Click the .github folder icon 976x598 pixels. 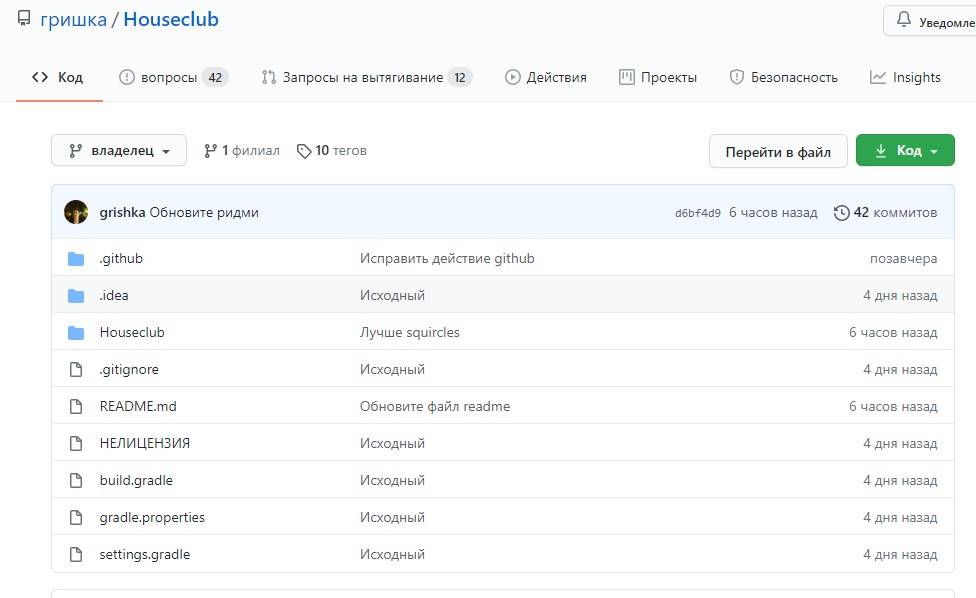point(76,259)
